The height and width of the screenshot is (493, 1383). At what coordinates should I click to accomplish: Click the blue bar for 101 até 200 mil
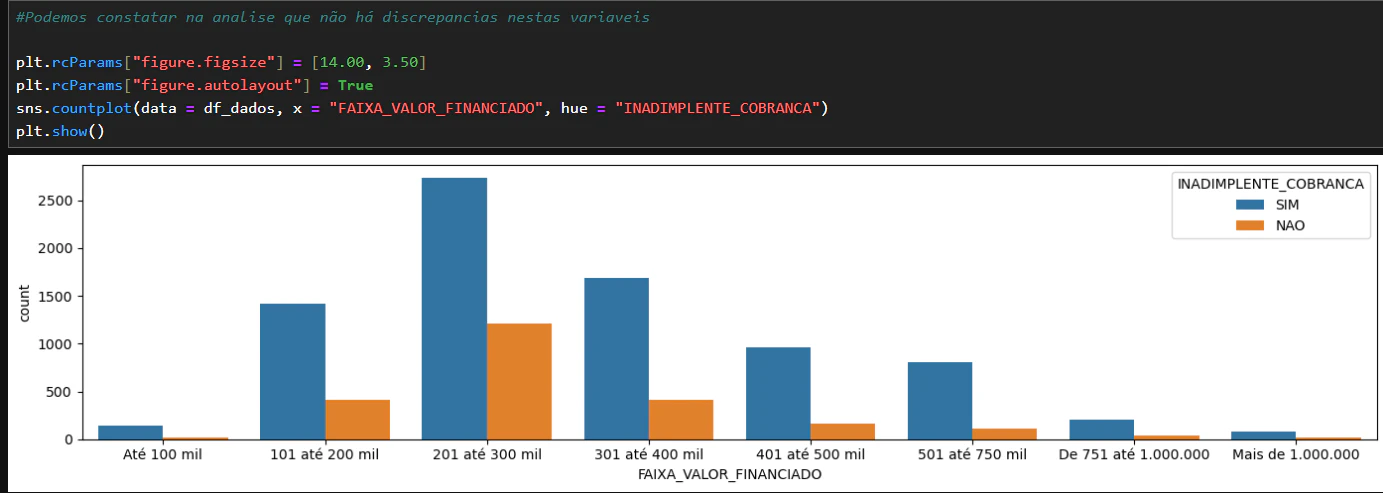293,371
